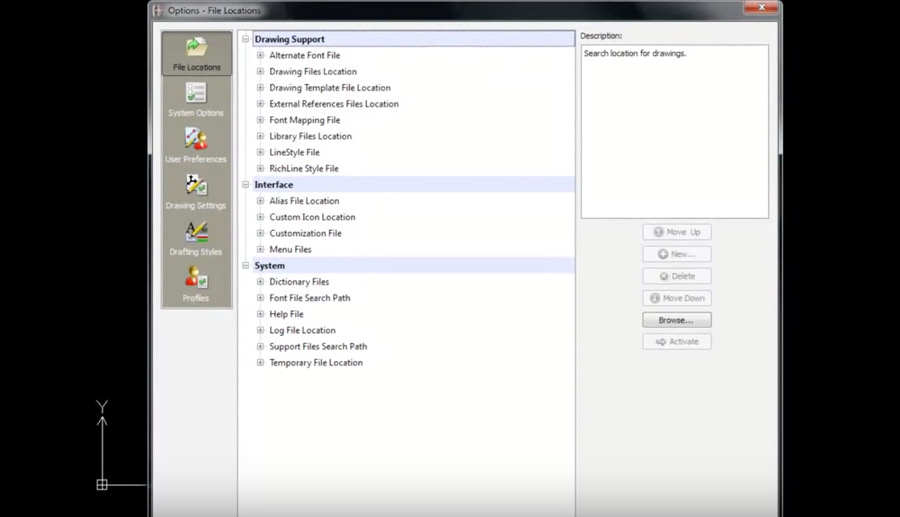Click the Options dialog title bar icon

tap(158, 10)
